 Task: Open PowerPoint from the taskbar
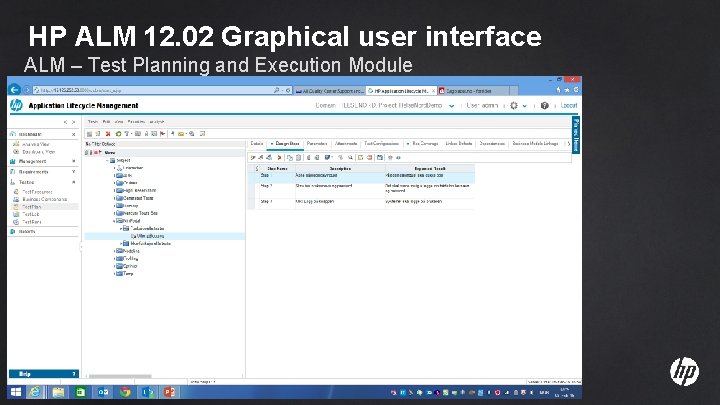[169, 392]
